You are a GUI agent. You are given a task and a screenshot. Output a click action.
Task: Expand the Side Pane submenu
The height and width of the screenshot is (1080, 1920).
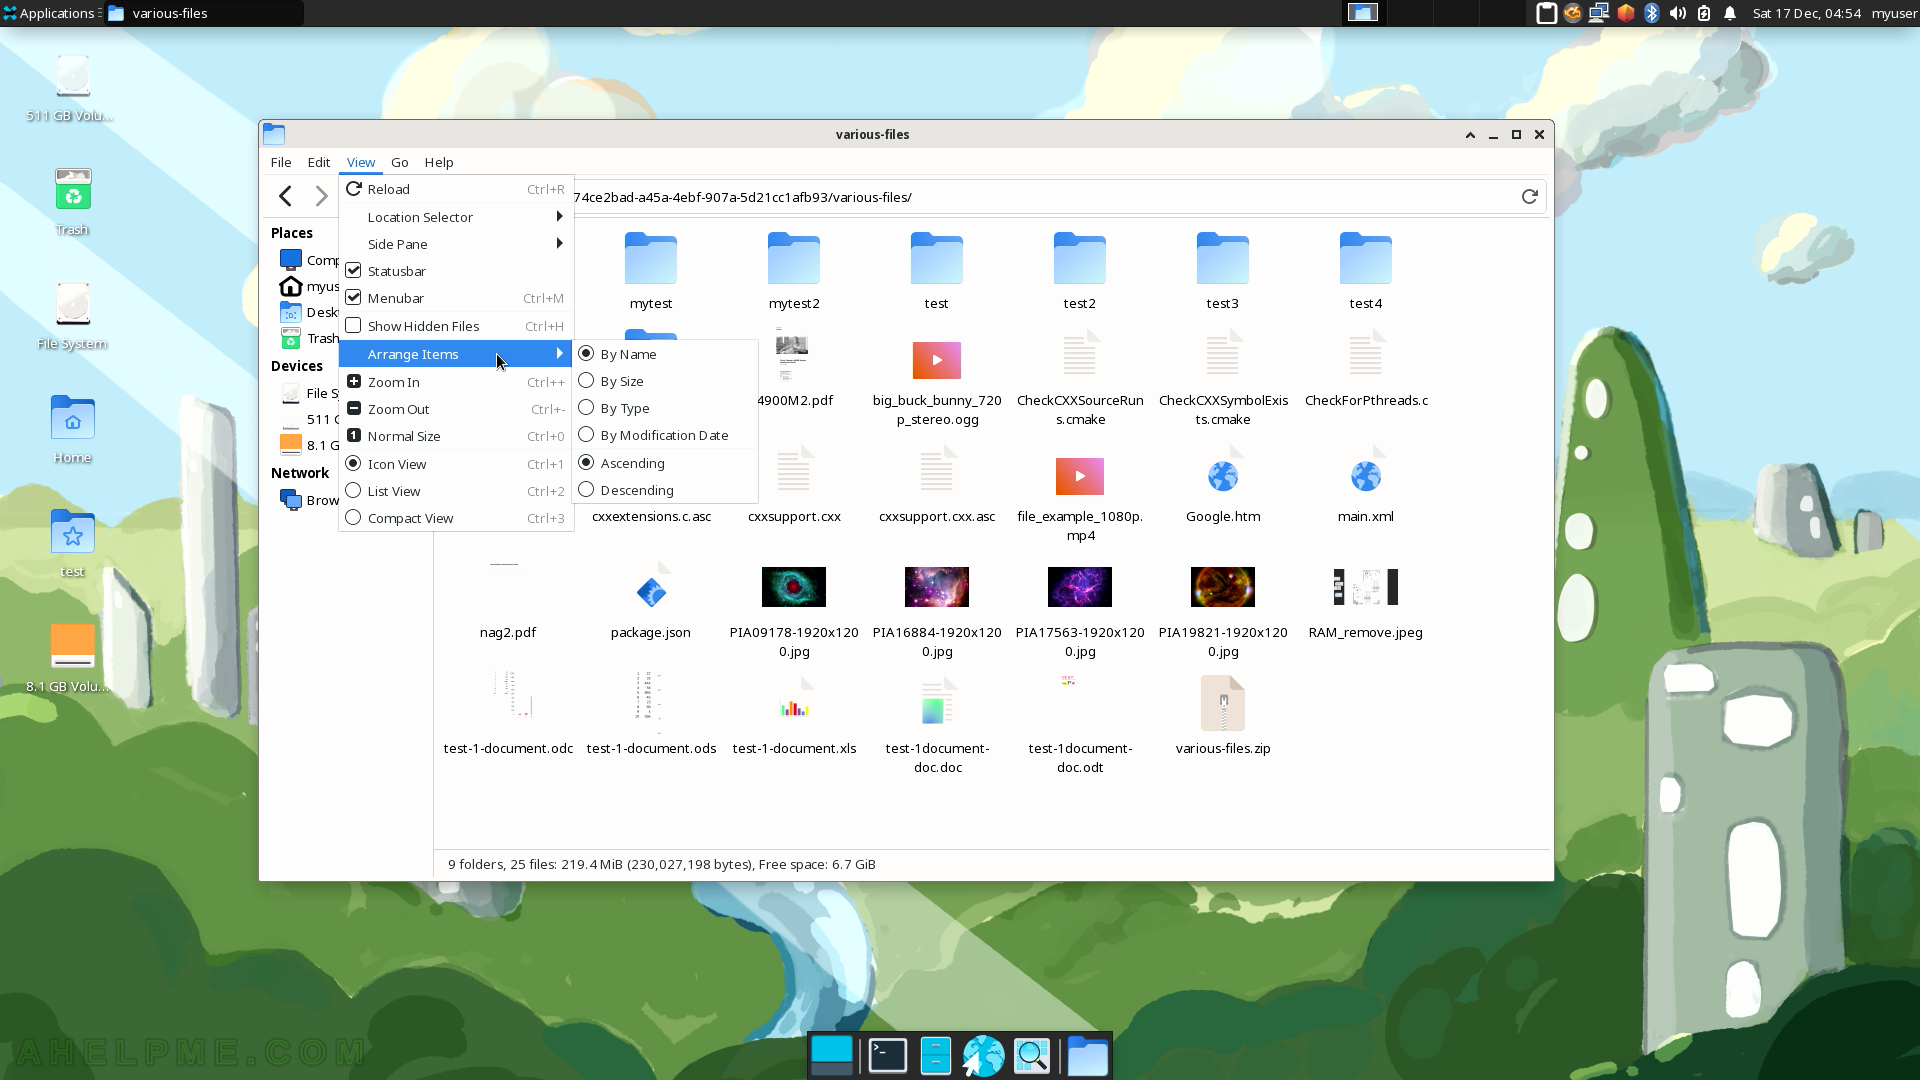pos(456,244)
